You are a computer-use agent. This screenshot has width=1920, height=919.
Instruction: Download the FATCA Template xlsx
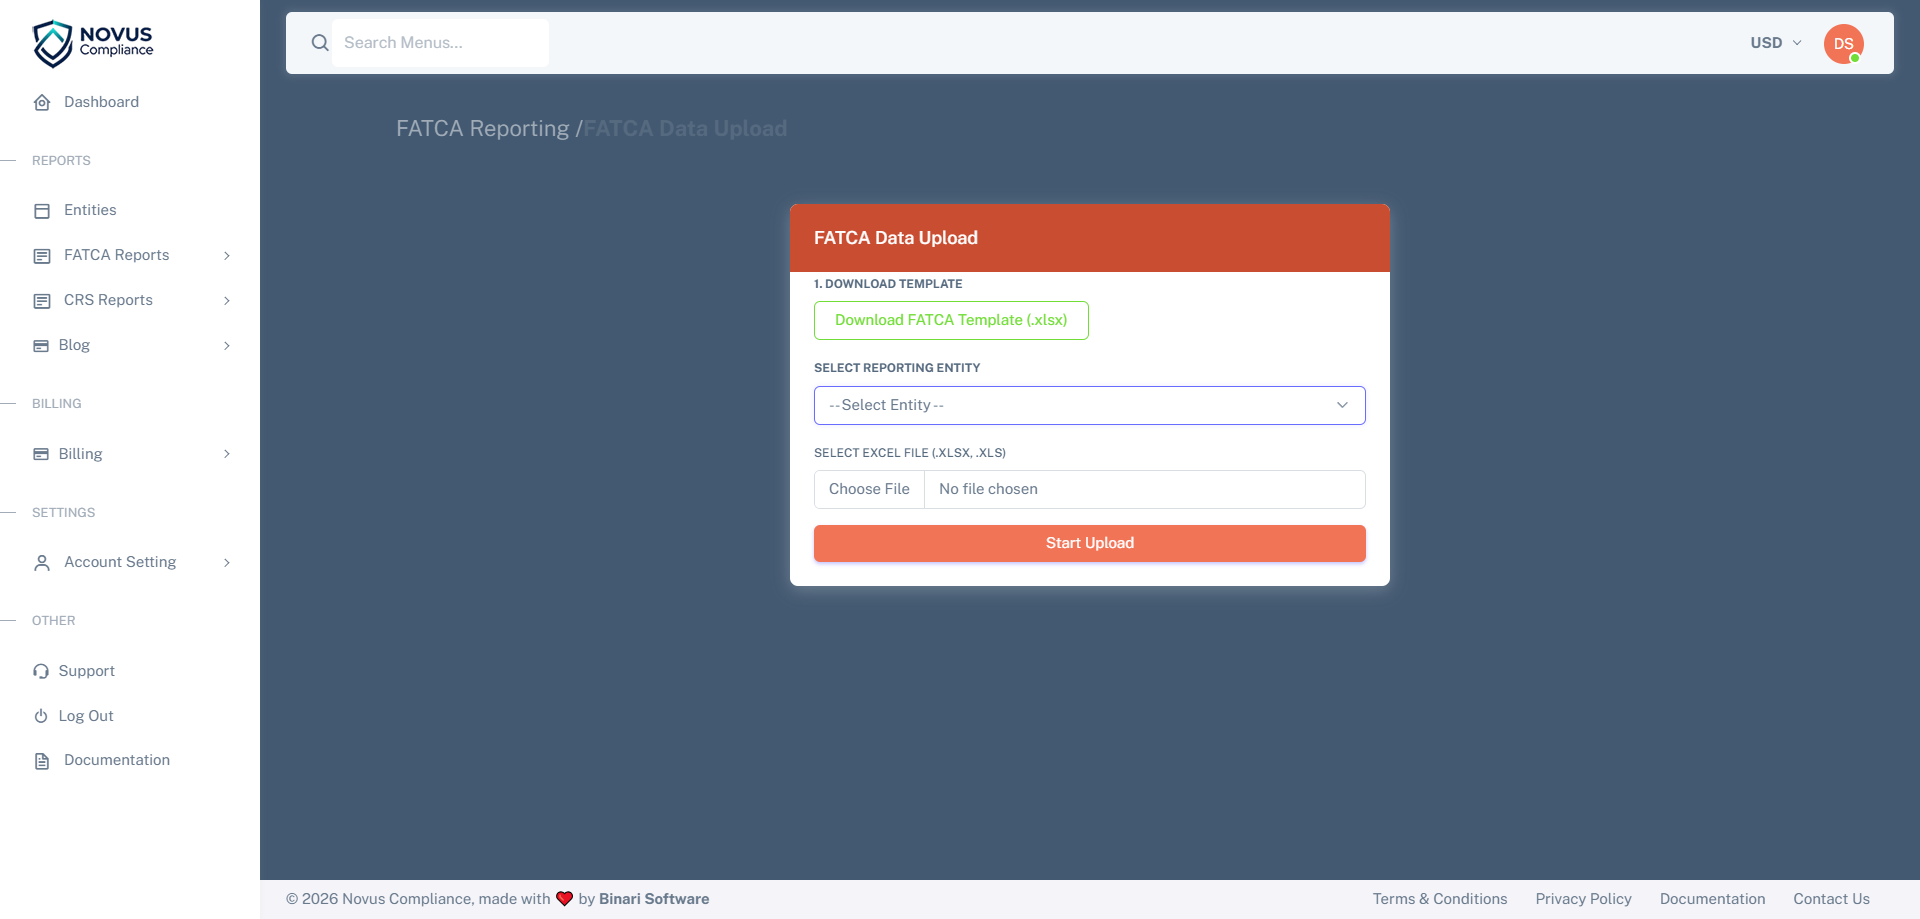(x=951, y=320)
